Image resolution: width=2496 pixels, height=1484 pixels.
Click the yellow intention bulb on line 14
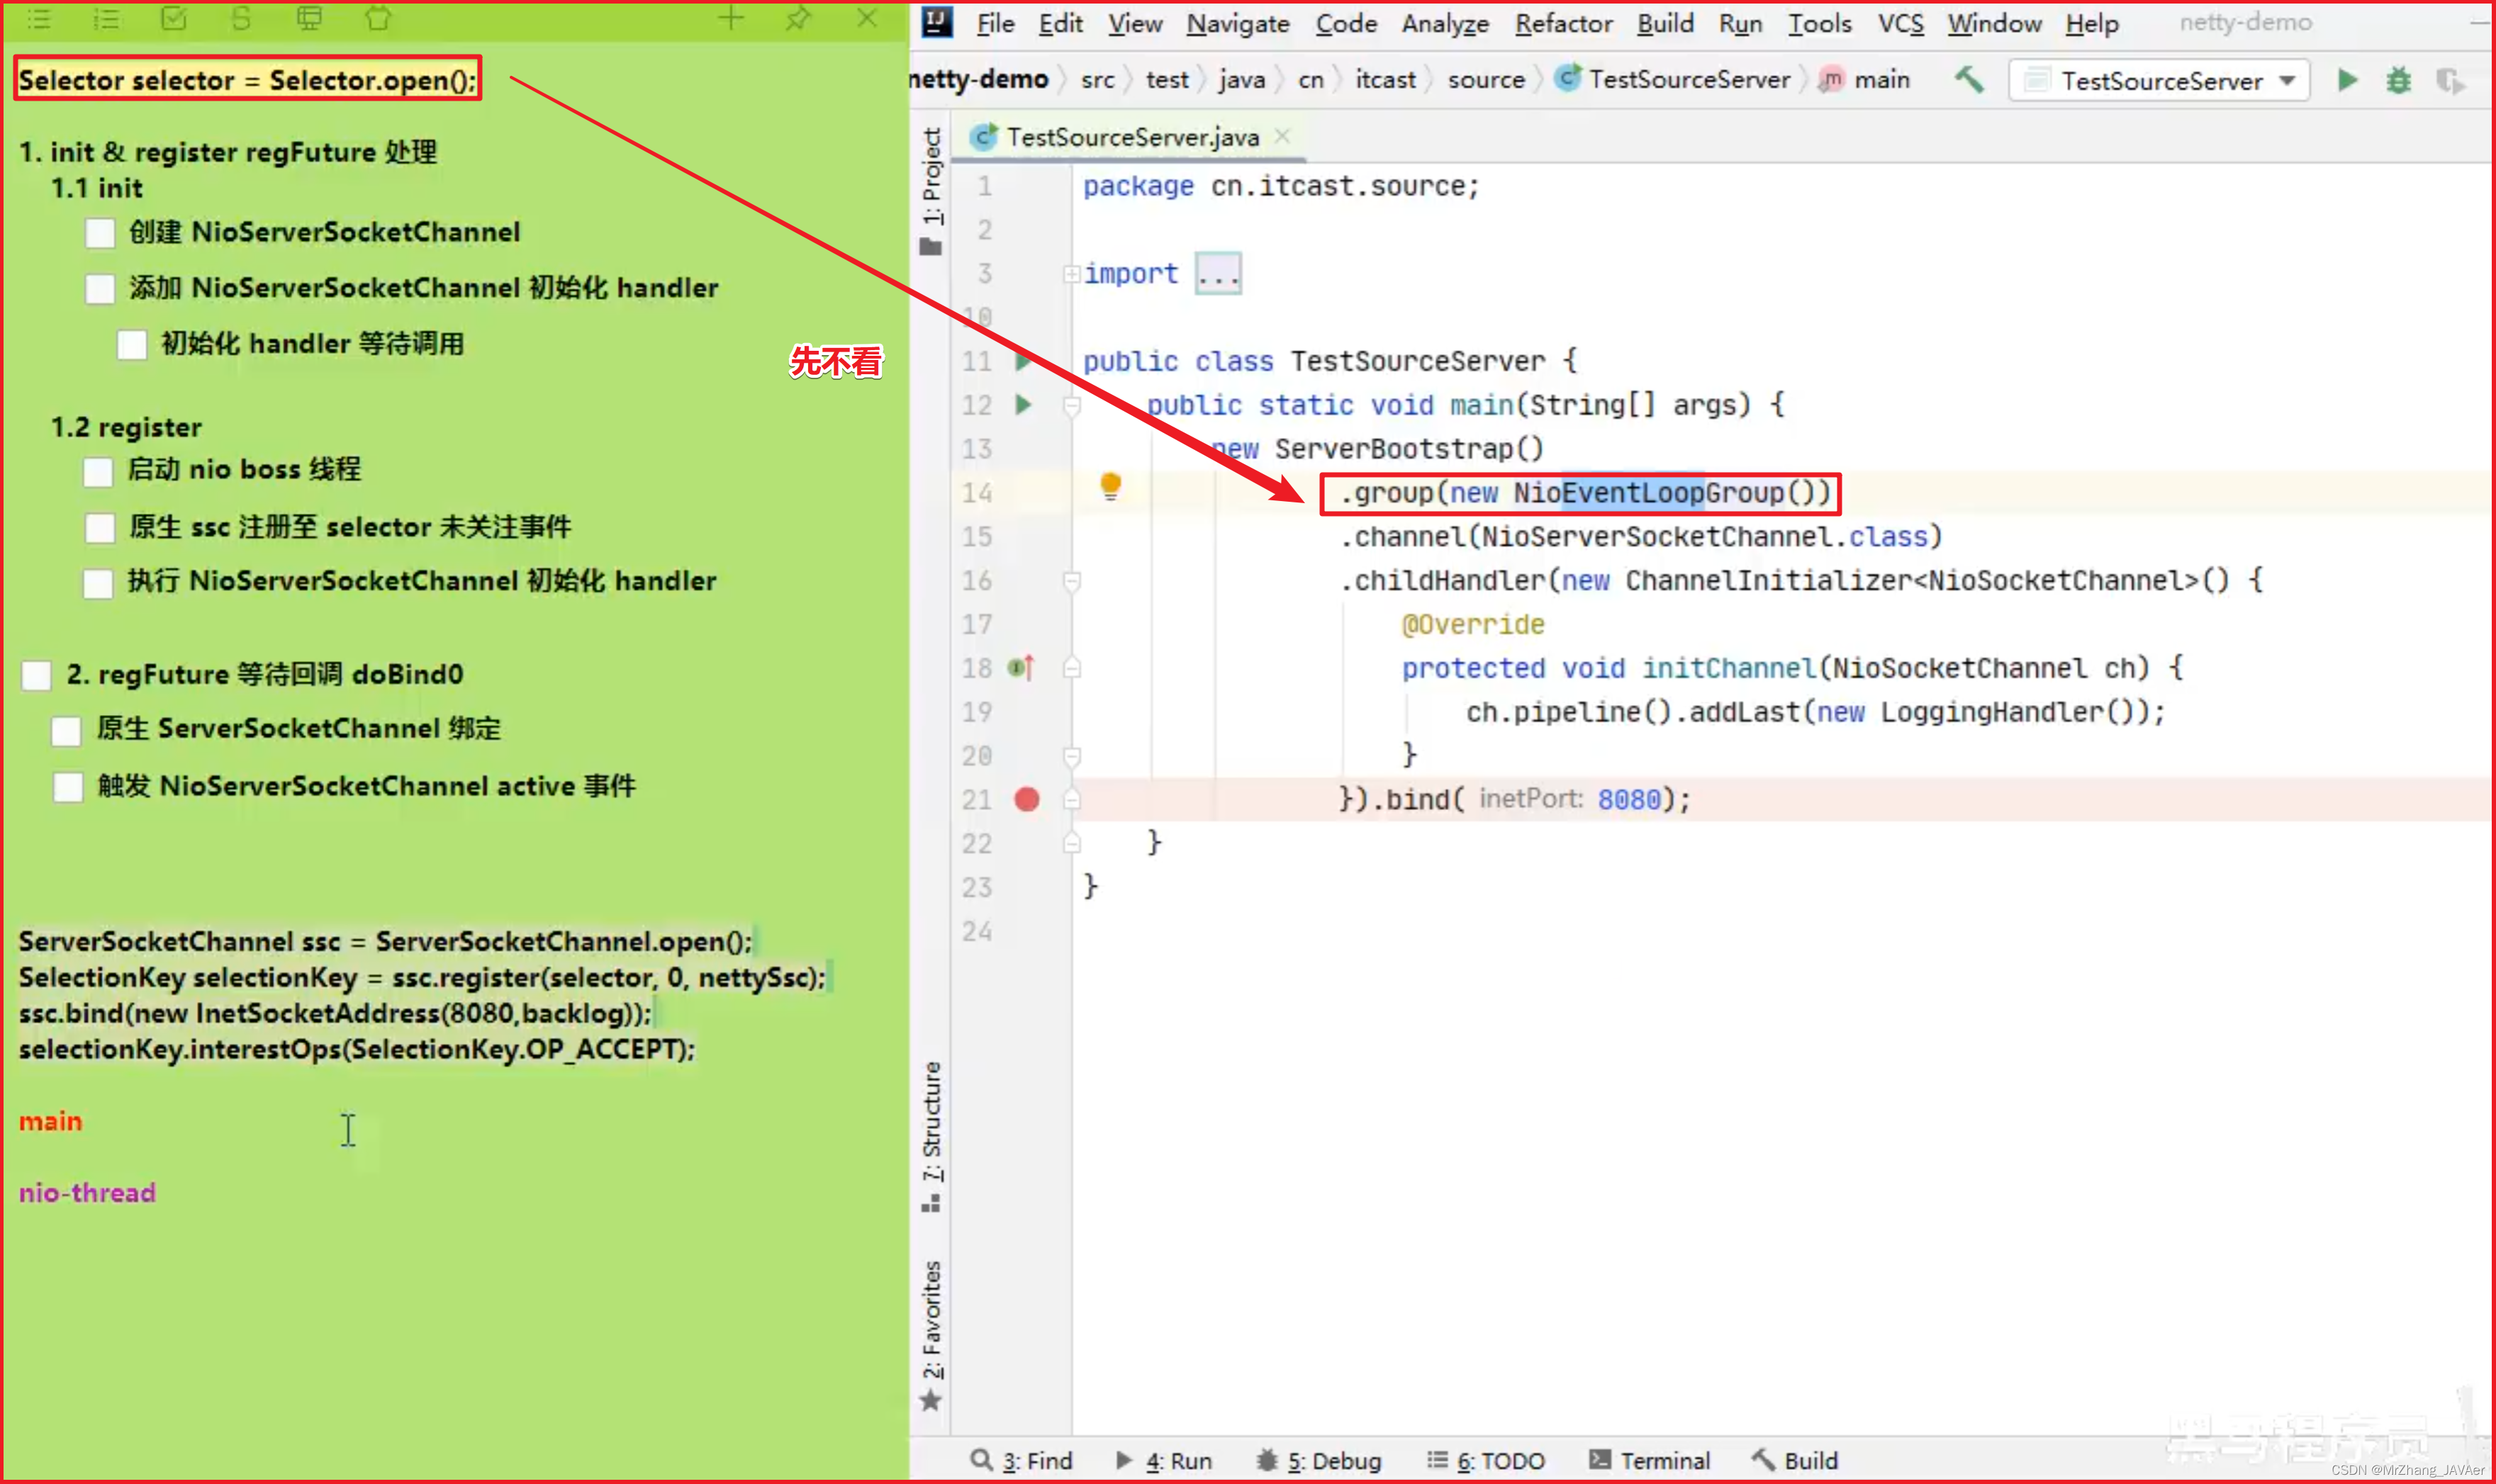[1110, 487]
